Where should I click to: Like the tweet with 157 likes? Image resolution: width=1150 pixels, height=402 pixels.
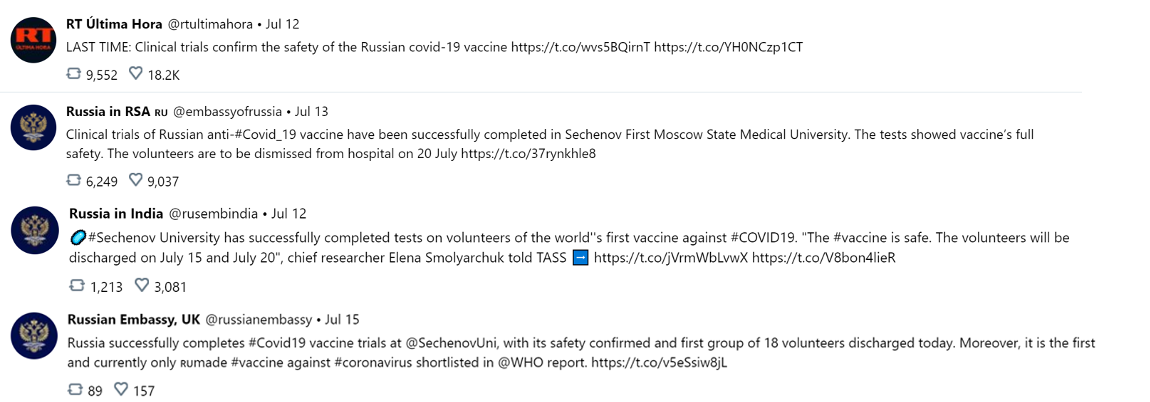tap(122, 390)
